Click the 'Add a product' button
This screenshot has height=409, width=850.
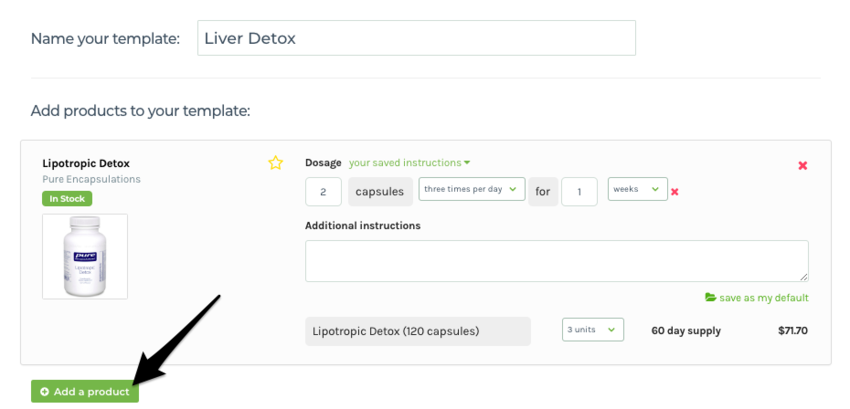tap(85, 392)
